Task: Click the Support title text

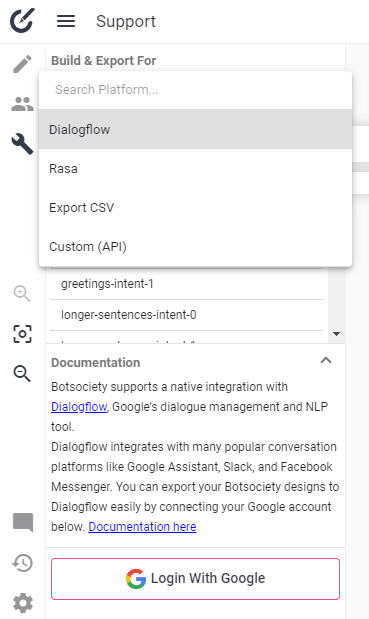Action: click(x=126, y=21)
